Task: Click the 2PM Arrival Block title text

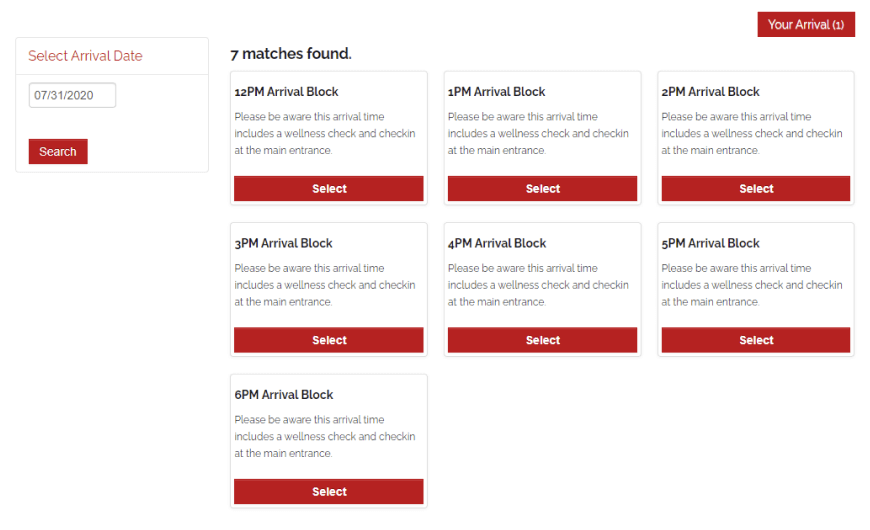Action: pos(711,92)
